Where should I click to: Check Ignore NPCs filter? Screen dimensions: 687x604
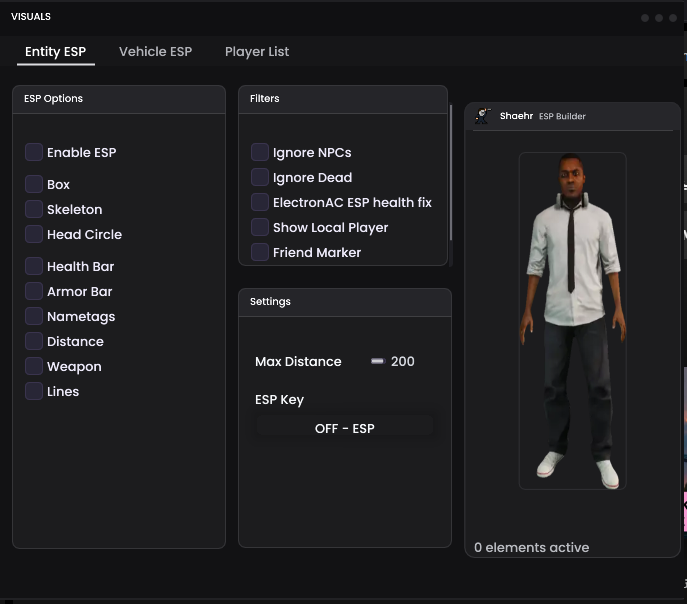click(260, 152)
